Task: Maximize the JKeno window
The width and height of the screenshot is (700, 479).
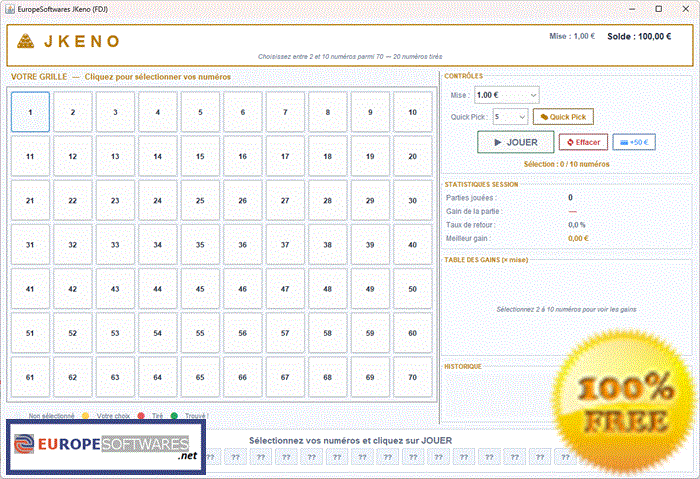Action: [658, 9]
